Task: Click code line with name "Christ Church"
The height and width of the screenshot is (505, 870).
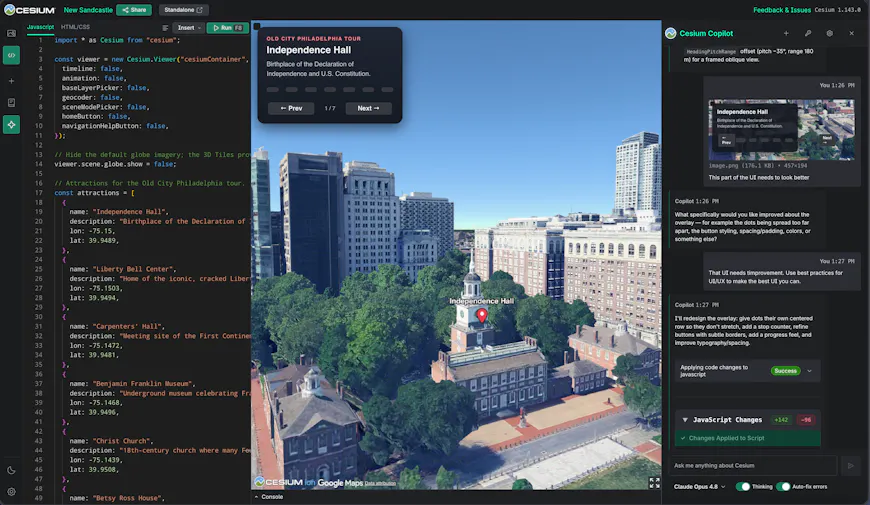Action: click(113, 441)
